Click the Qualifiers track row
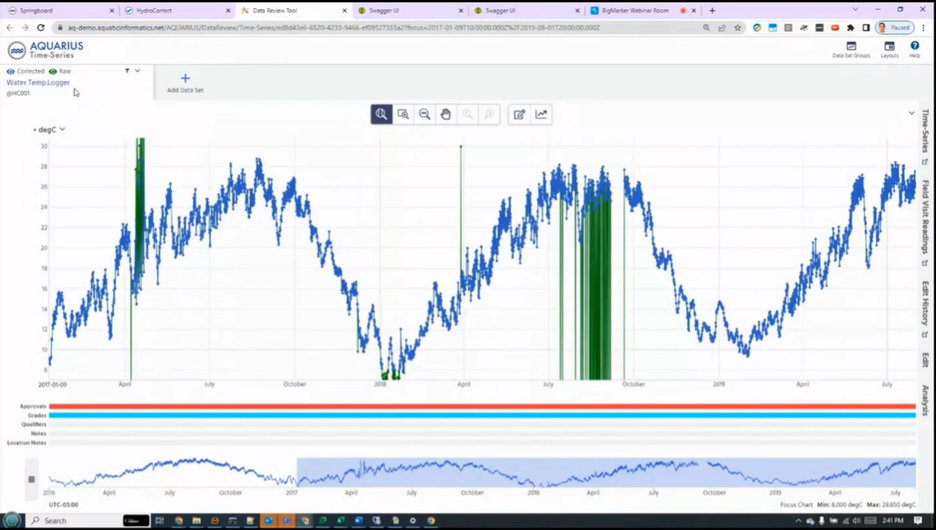The height and width of the screenshot is (530, 936). pyautogui.click(x=482, y=424)
